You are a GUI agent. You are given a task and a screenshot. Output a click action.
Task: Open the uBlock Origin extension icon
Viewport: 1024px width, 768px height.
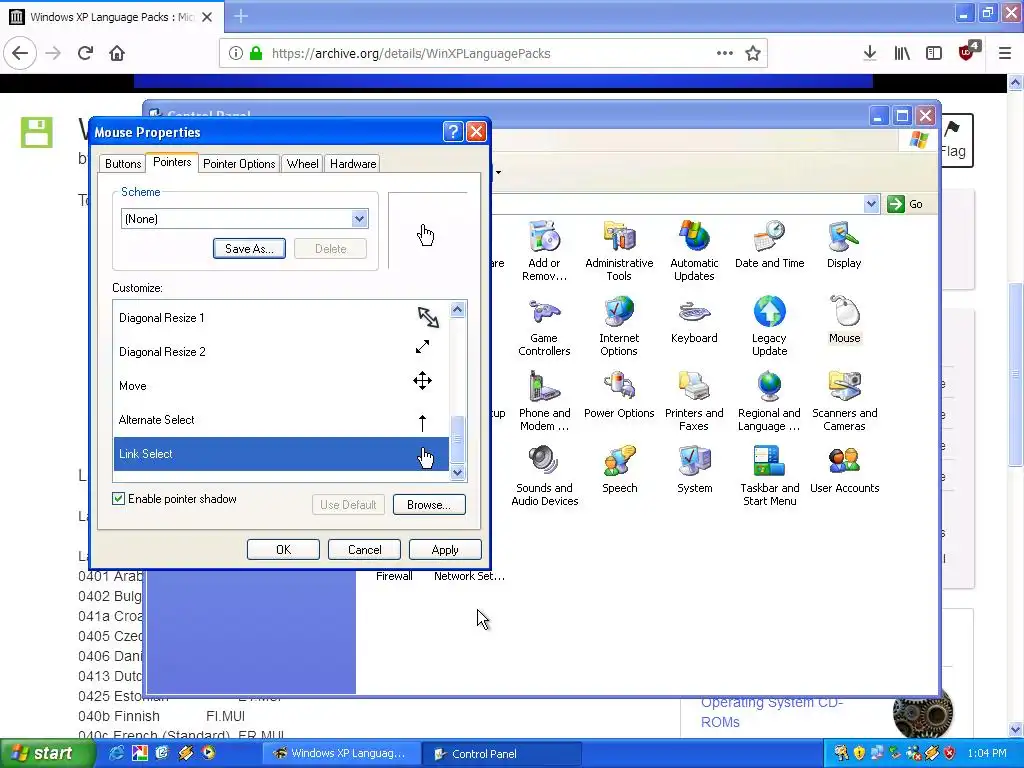click(x=968, y=52)
